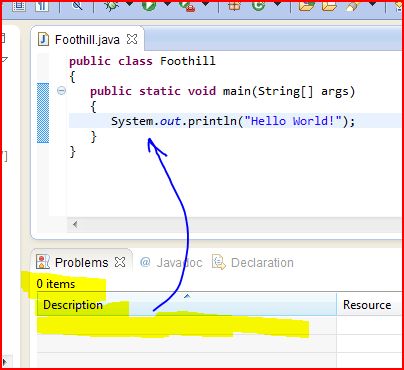Image resolution: width=404 pixels, height=370 pixels.
Task: Click the Debug bug icon in toolbar
Action: point(111,6)
